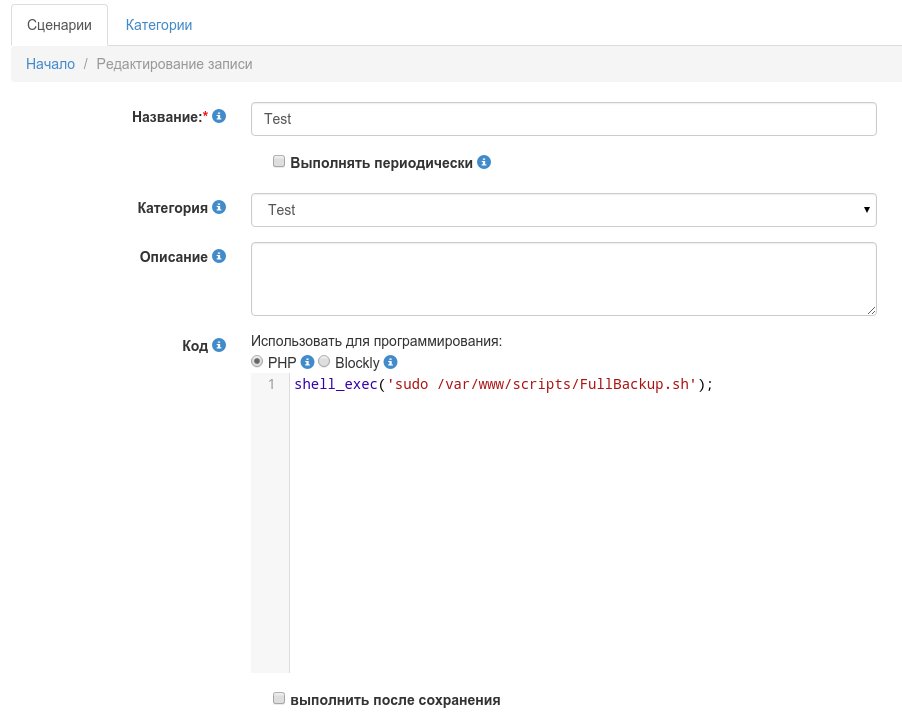
Task: Go to Начало breadcrumb link
Action: pos(50,64)
